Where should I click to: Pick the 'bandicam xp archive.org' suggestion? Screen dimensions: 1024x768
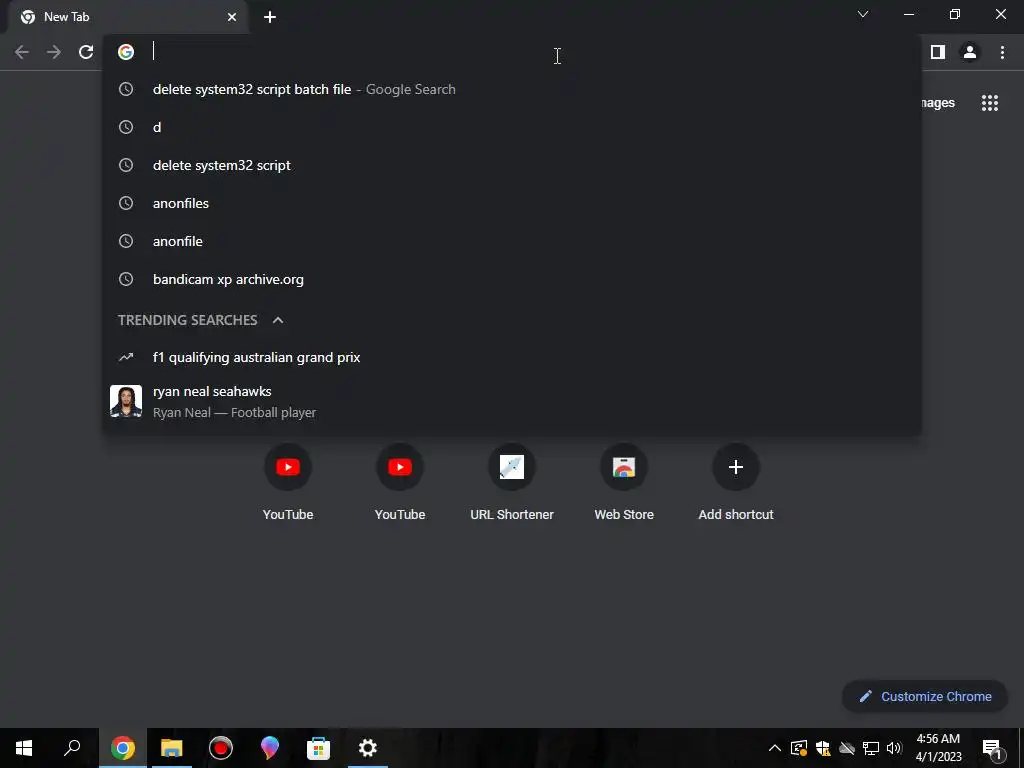[512, 279]
